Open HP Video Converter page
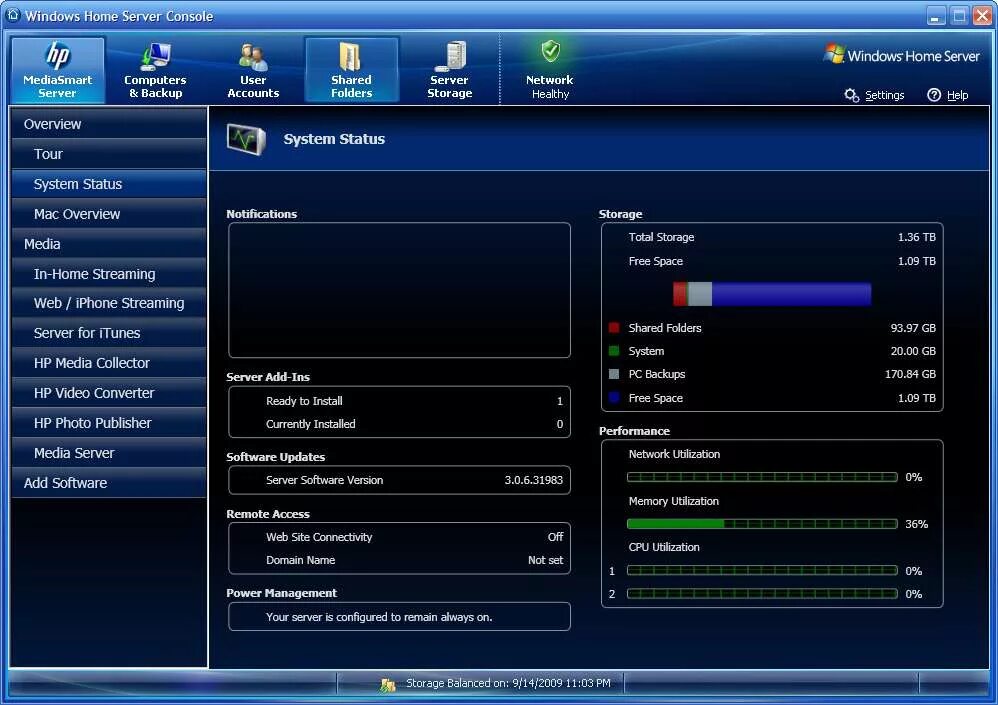Image resolution: width=998 pixels, height=705 pixels. click(x=109, y=393)
